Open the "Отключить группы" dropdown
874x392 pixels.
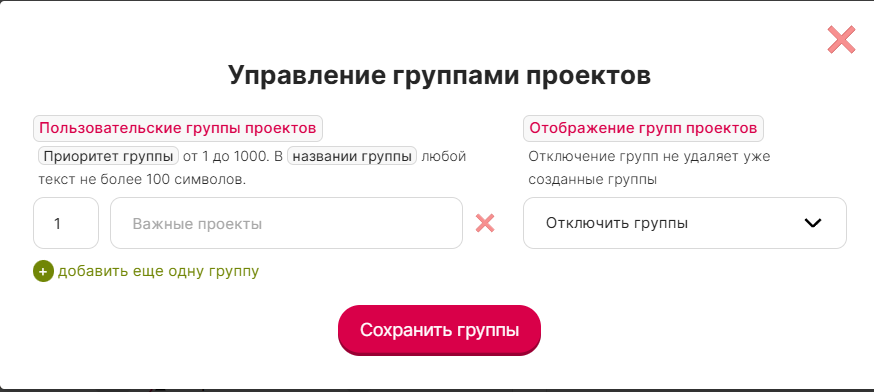[x=684, y=223]
